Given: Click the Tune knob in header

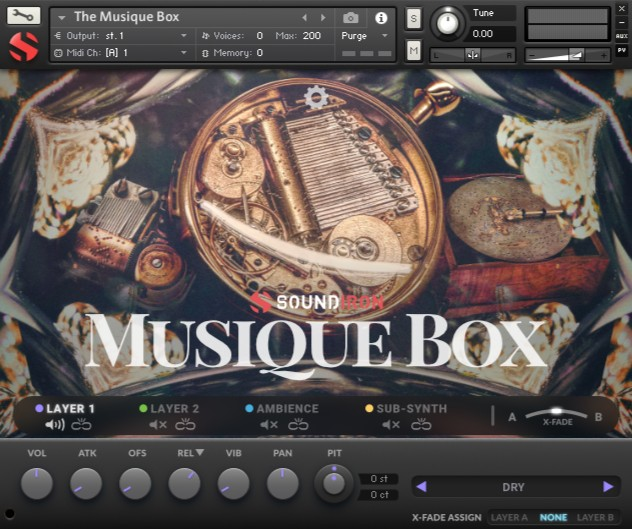Looking at the screenshot, I should (448, 23).
